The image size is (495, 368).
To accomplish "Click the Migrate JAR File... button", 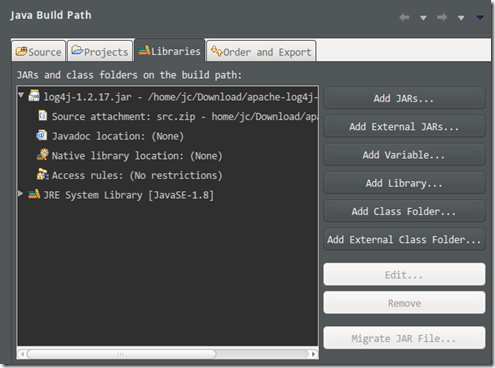I will click(x=404, y=338).
